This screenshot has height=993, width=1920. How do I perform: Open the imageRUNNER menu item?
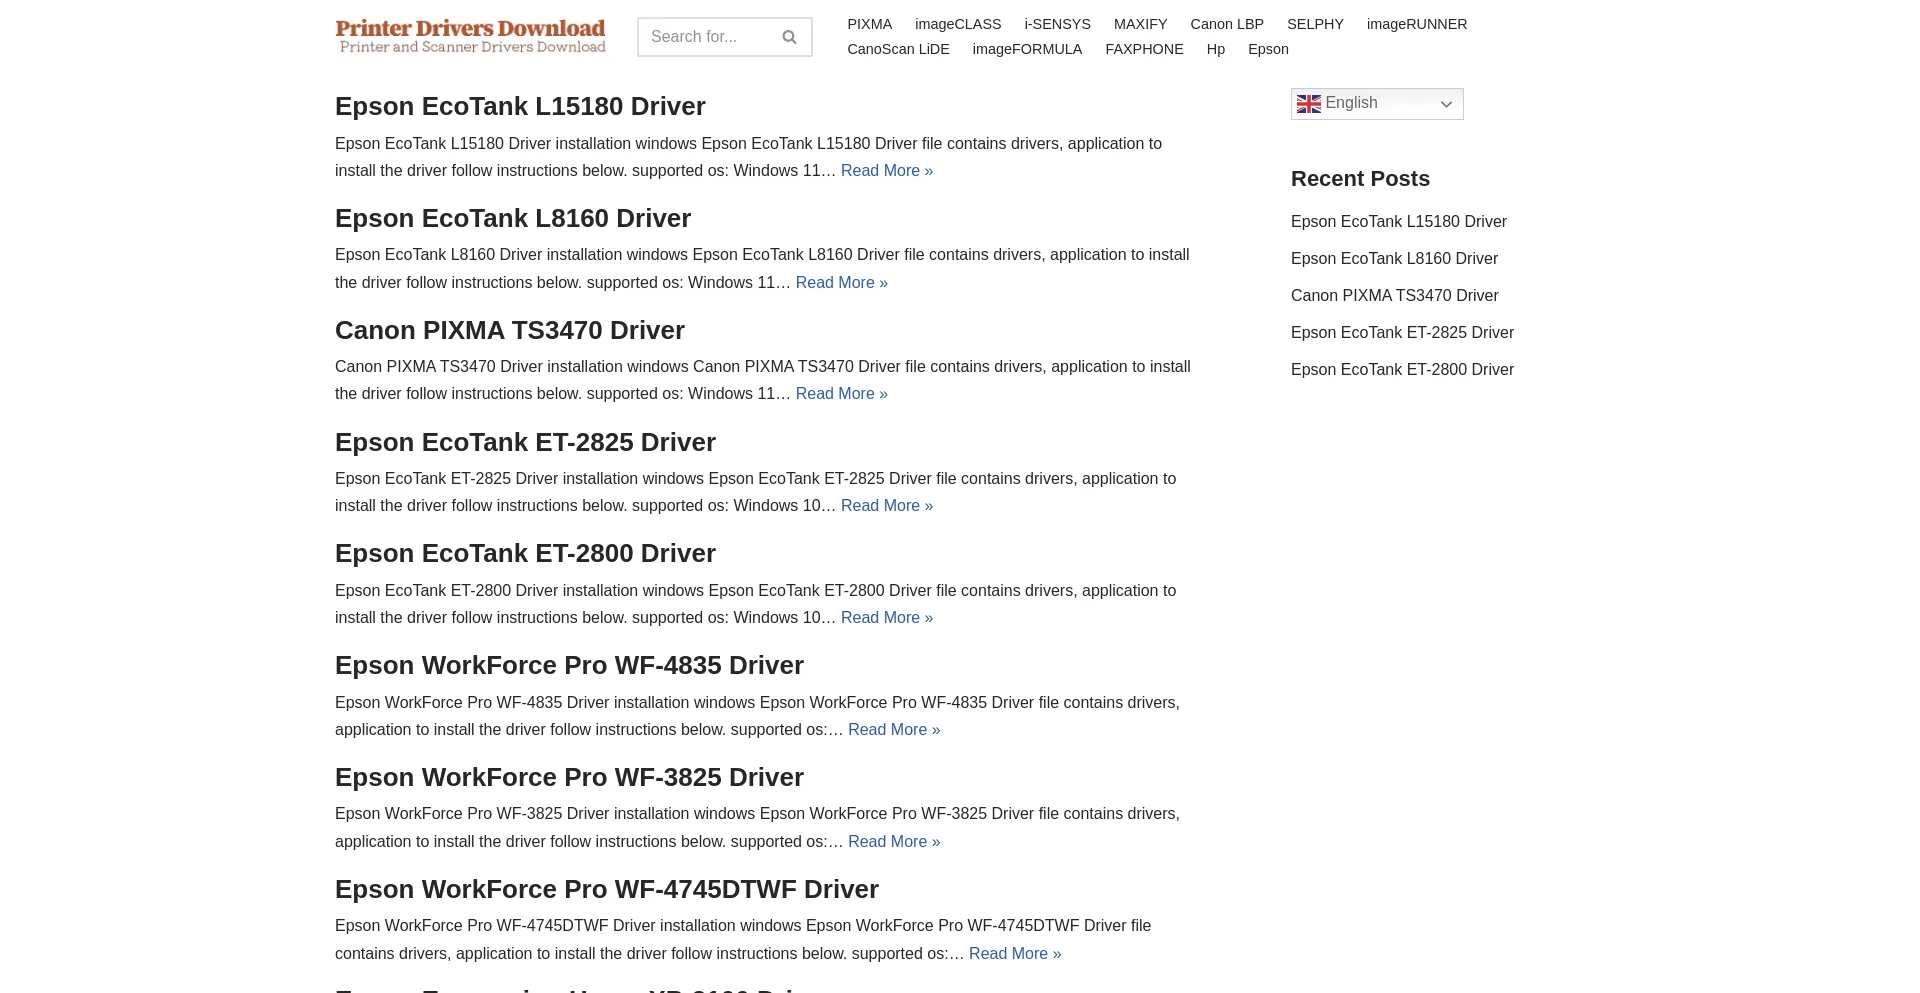(1417, 24)
